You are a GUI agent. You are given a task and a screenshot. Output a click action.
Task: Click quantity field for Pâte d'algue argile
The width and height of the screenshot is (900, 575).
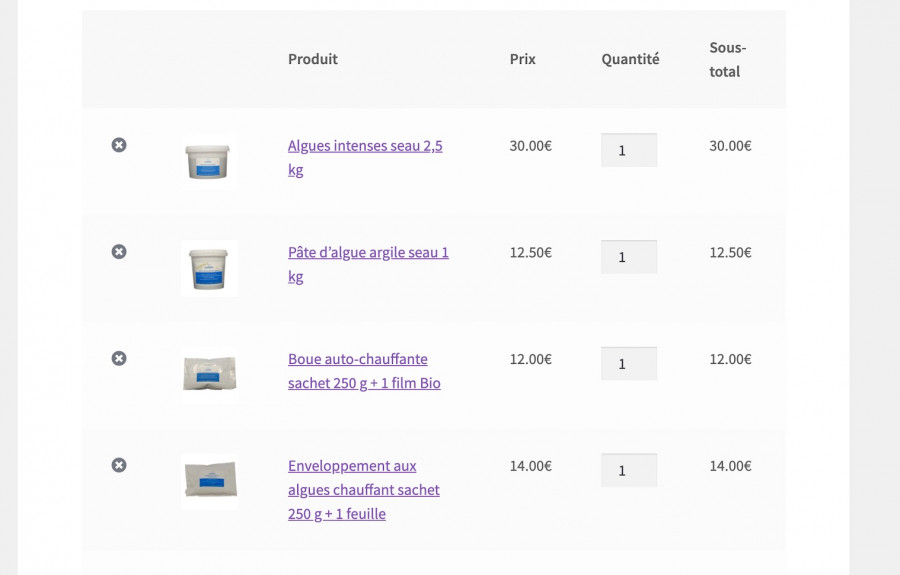(628, 257)
